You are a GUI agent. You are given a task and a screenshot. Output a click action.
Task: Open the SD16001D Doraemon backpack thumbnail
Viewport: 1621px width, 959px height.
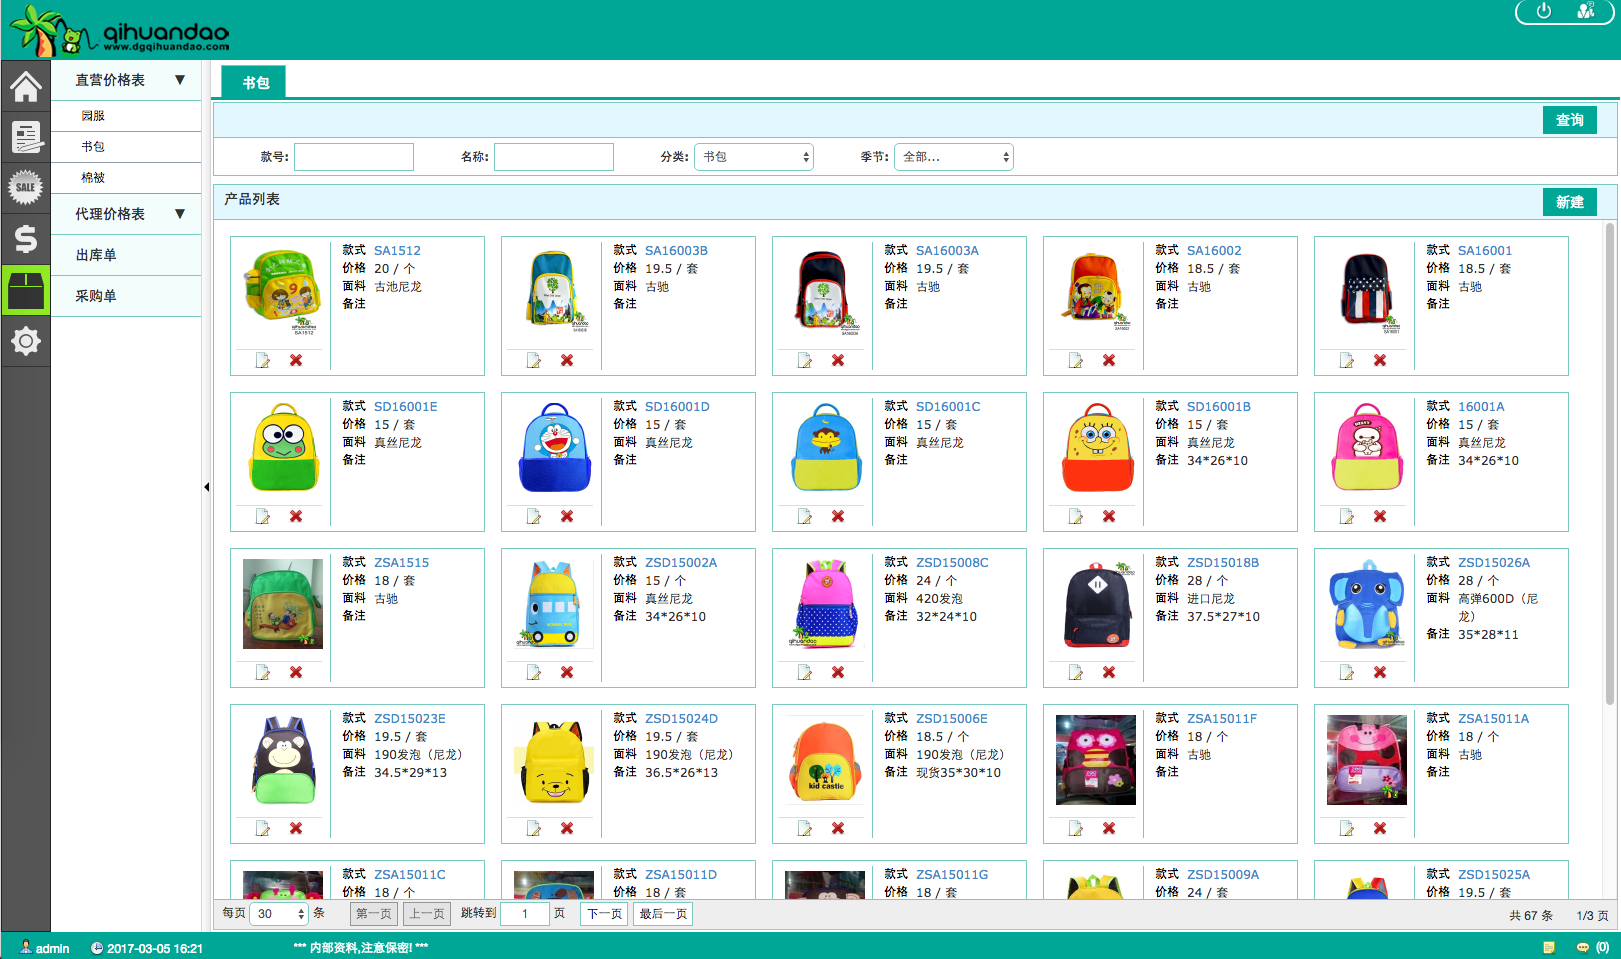555,448
